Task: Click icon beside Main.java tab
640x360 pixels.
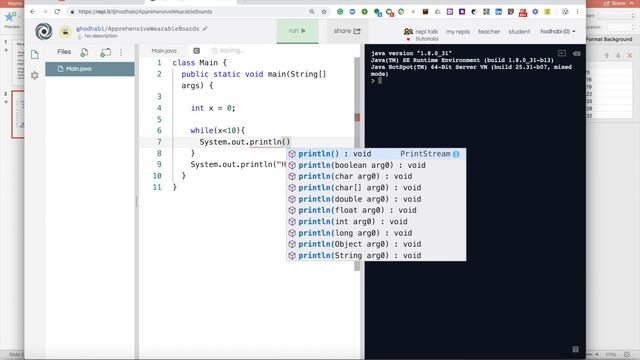Action: [196, 51]
